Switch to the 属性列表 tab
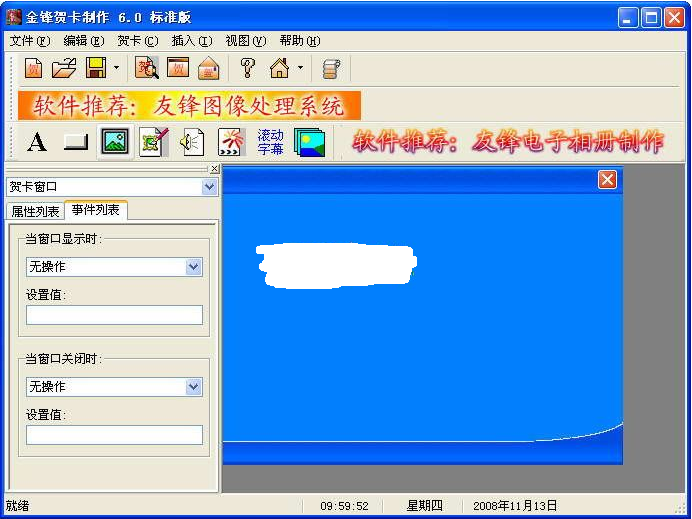Viewport: 692px width, 519px height. [x=35, y=211]
